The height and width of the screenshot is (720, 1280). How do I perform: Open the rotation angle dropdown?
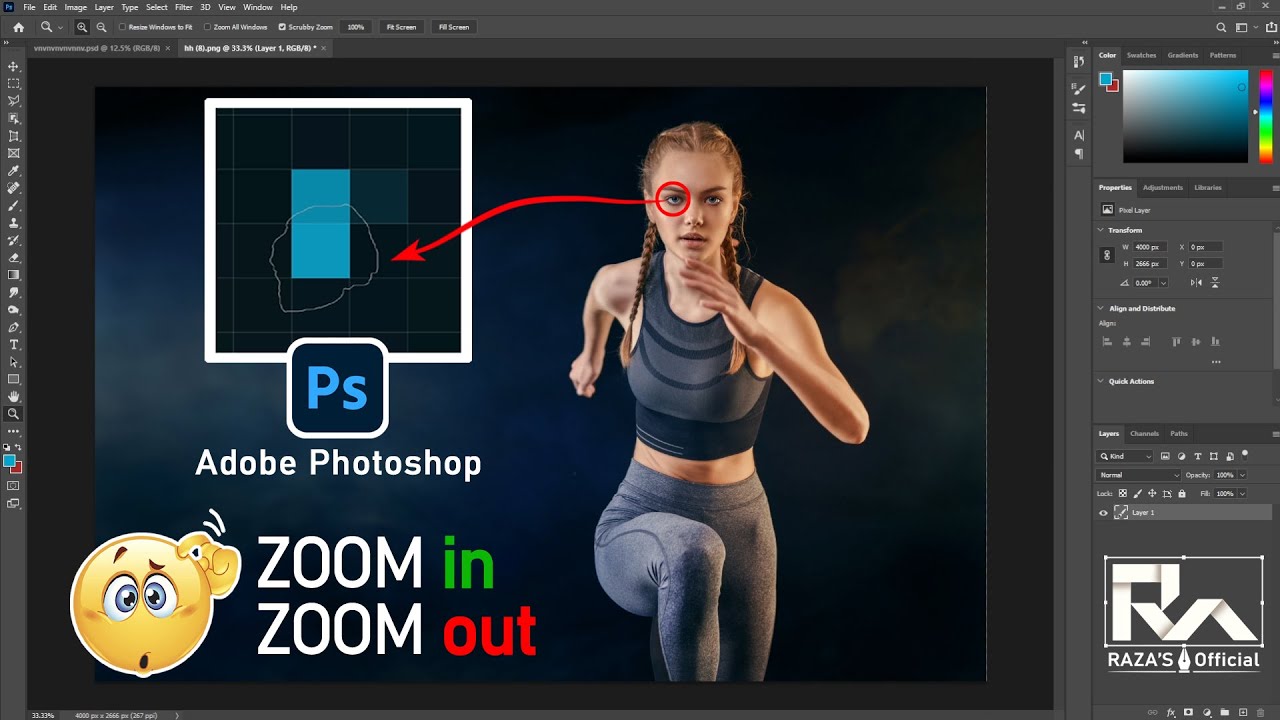click(x=1163, y=283)
